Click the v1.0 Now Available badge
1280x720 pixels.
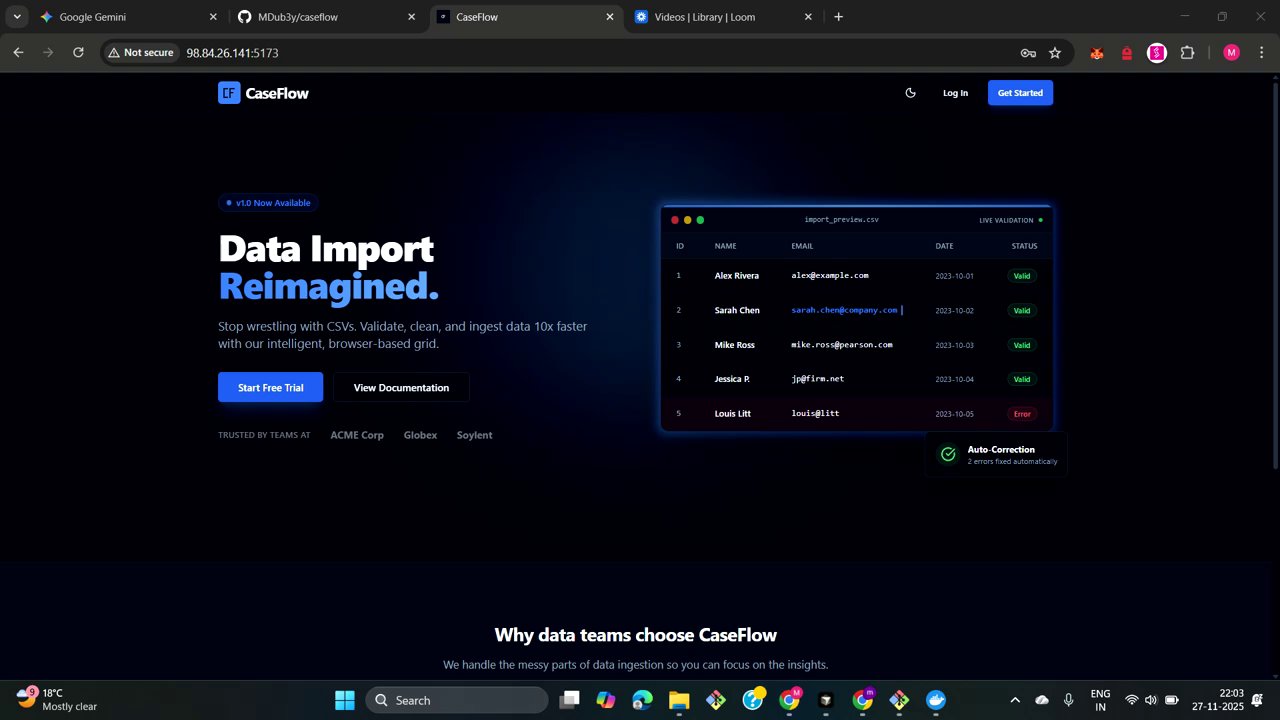268,203
